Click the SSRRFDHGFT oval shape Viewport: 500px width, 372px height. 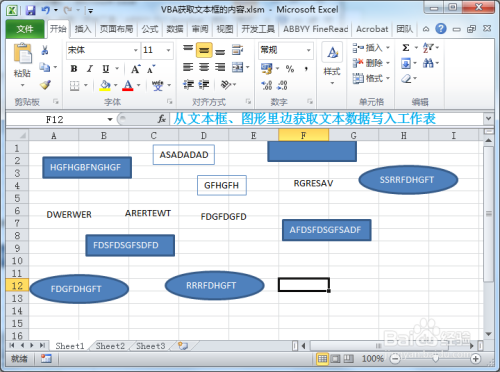coord(408,180)
